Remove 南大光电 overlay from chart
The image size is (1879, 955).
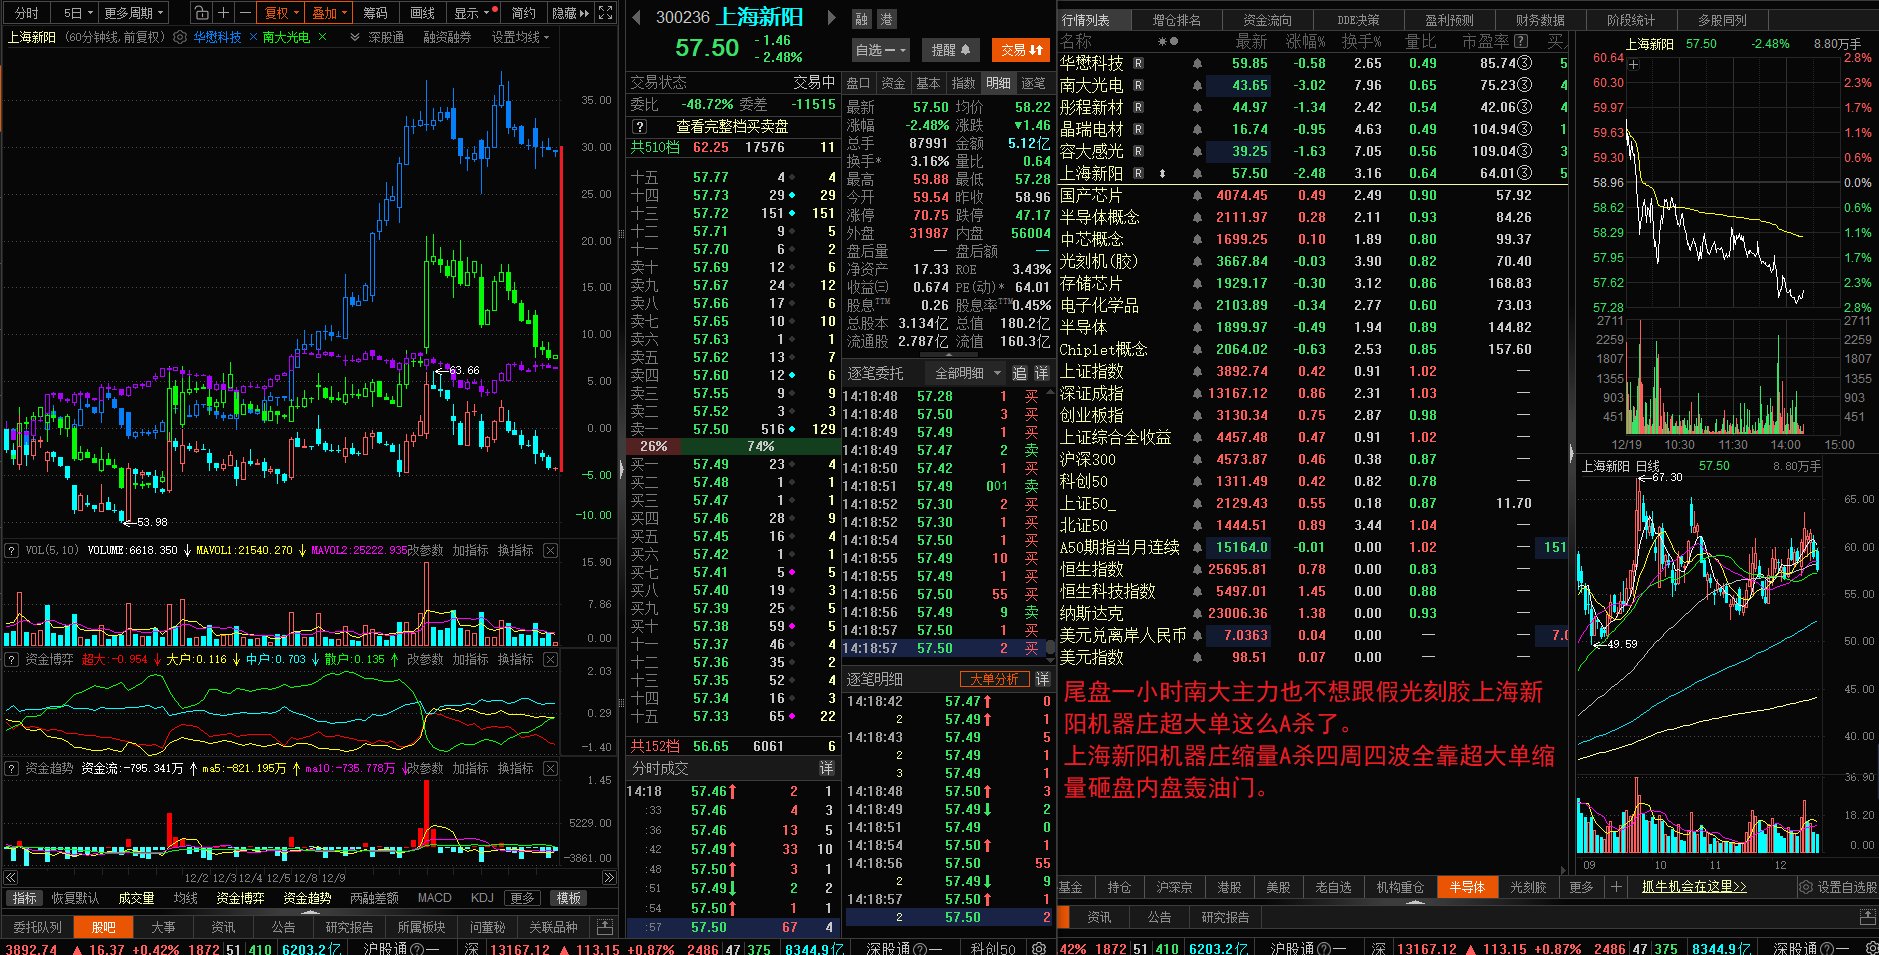point(322,37)
